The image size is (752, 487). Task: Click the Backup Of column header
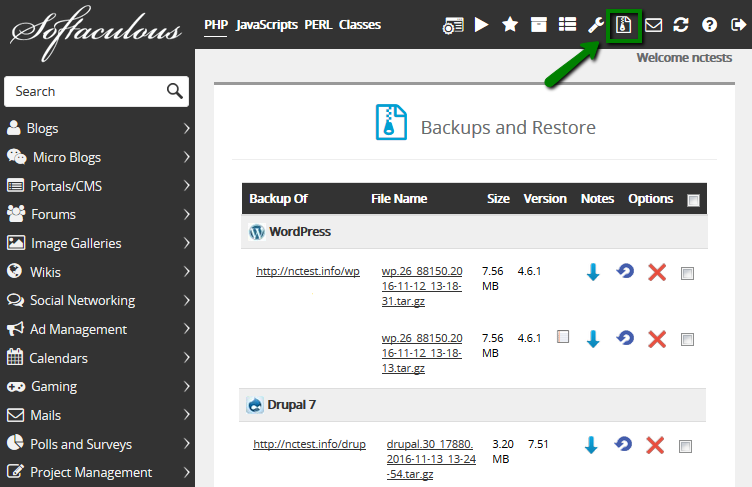278,199
